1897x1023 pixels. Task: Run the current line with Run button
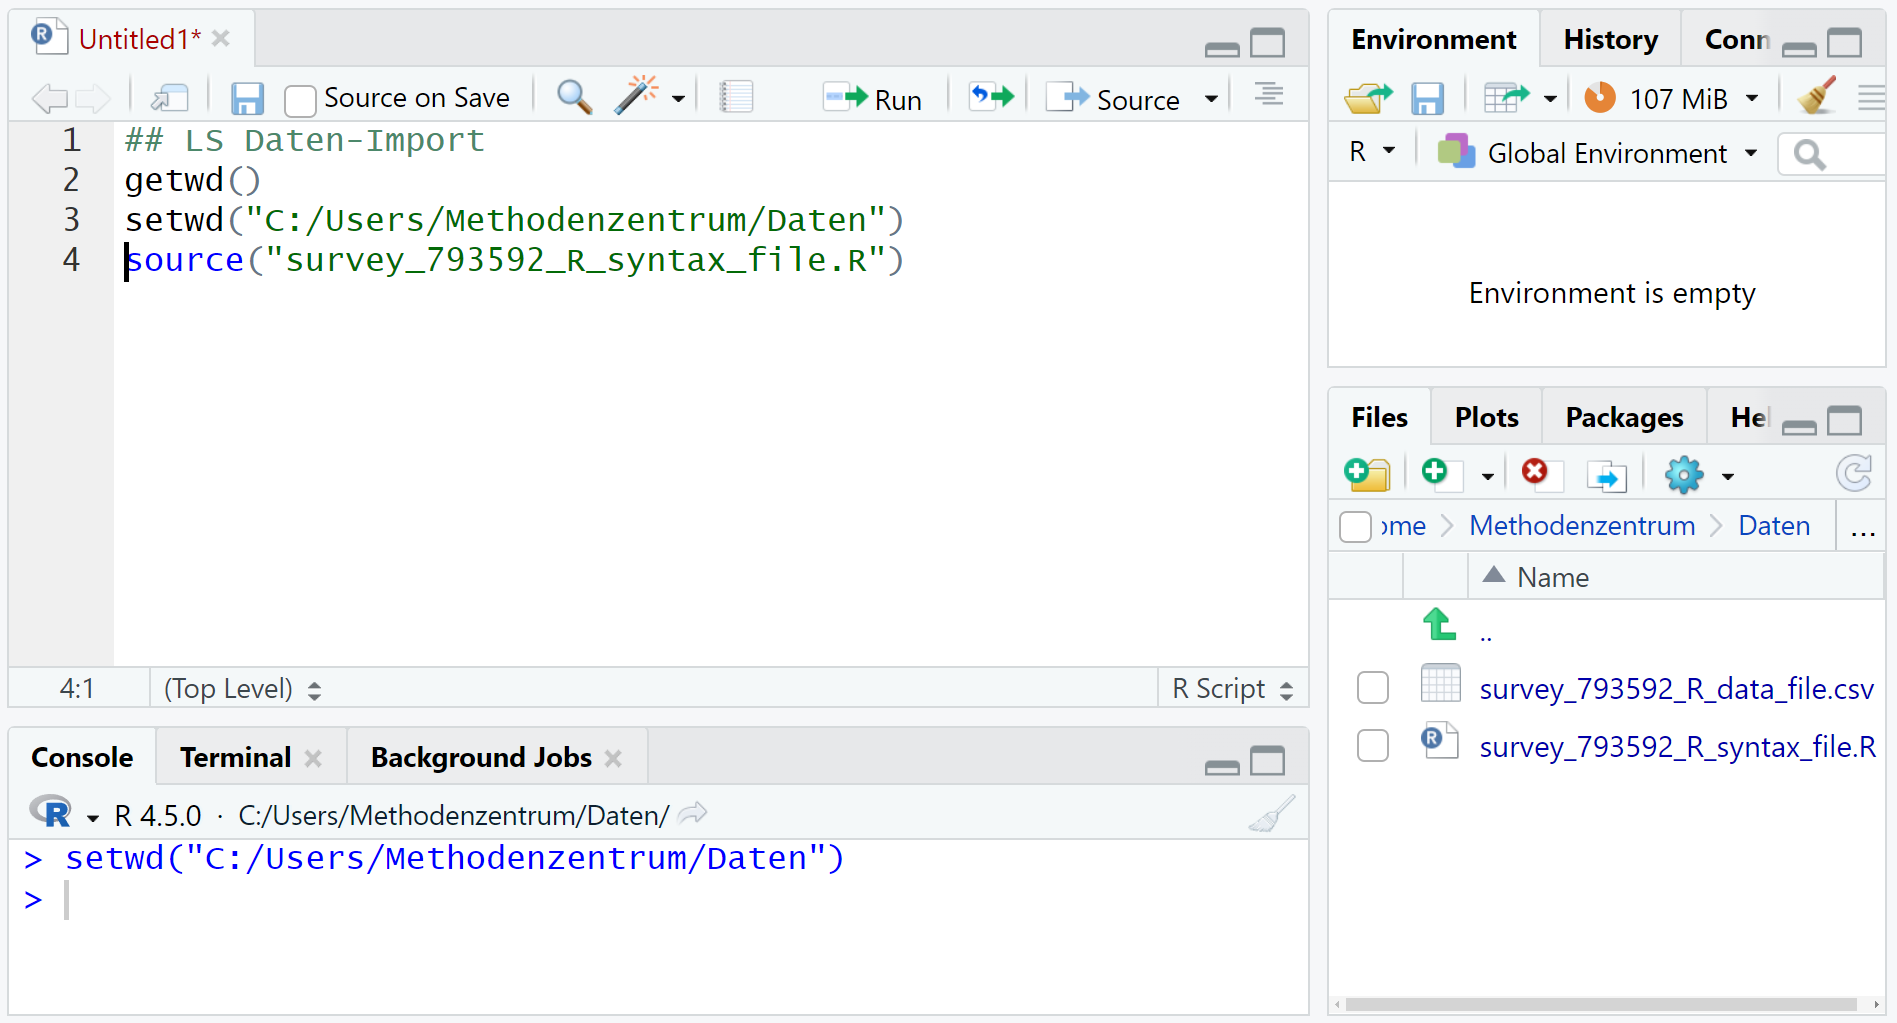click(x=873, y=98)
